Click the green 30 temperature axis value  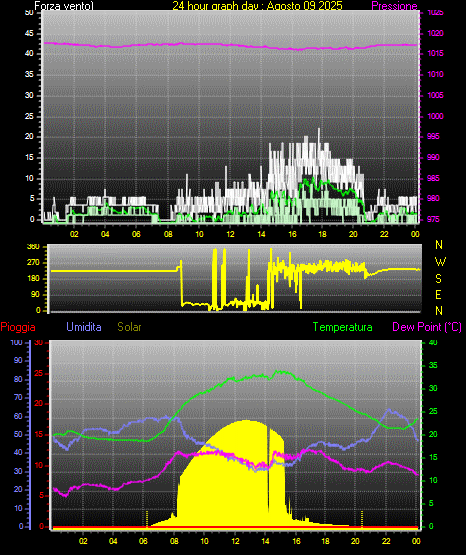pos(433,388)
